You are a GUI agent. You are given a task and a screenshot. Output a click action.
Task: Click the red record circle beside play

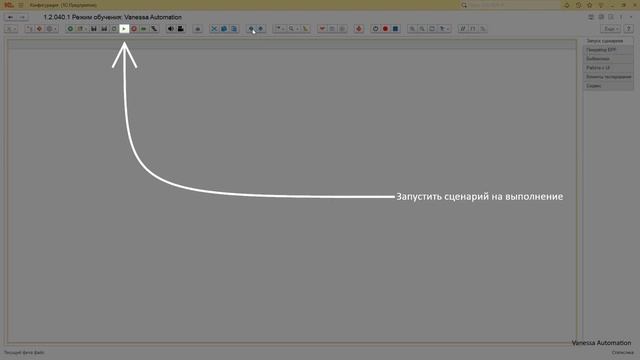[134, 29]
